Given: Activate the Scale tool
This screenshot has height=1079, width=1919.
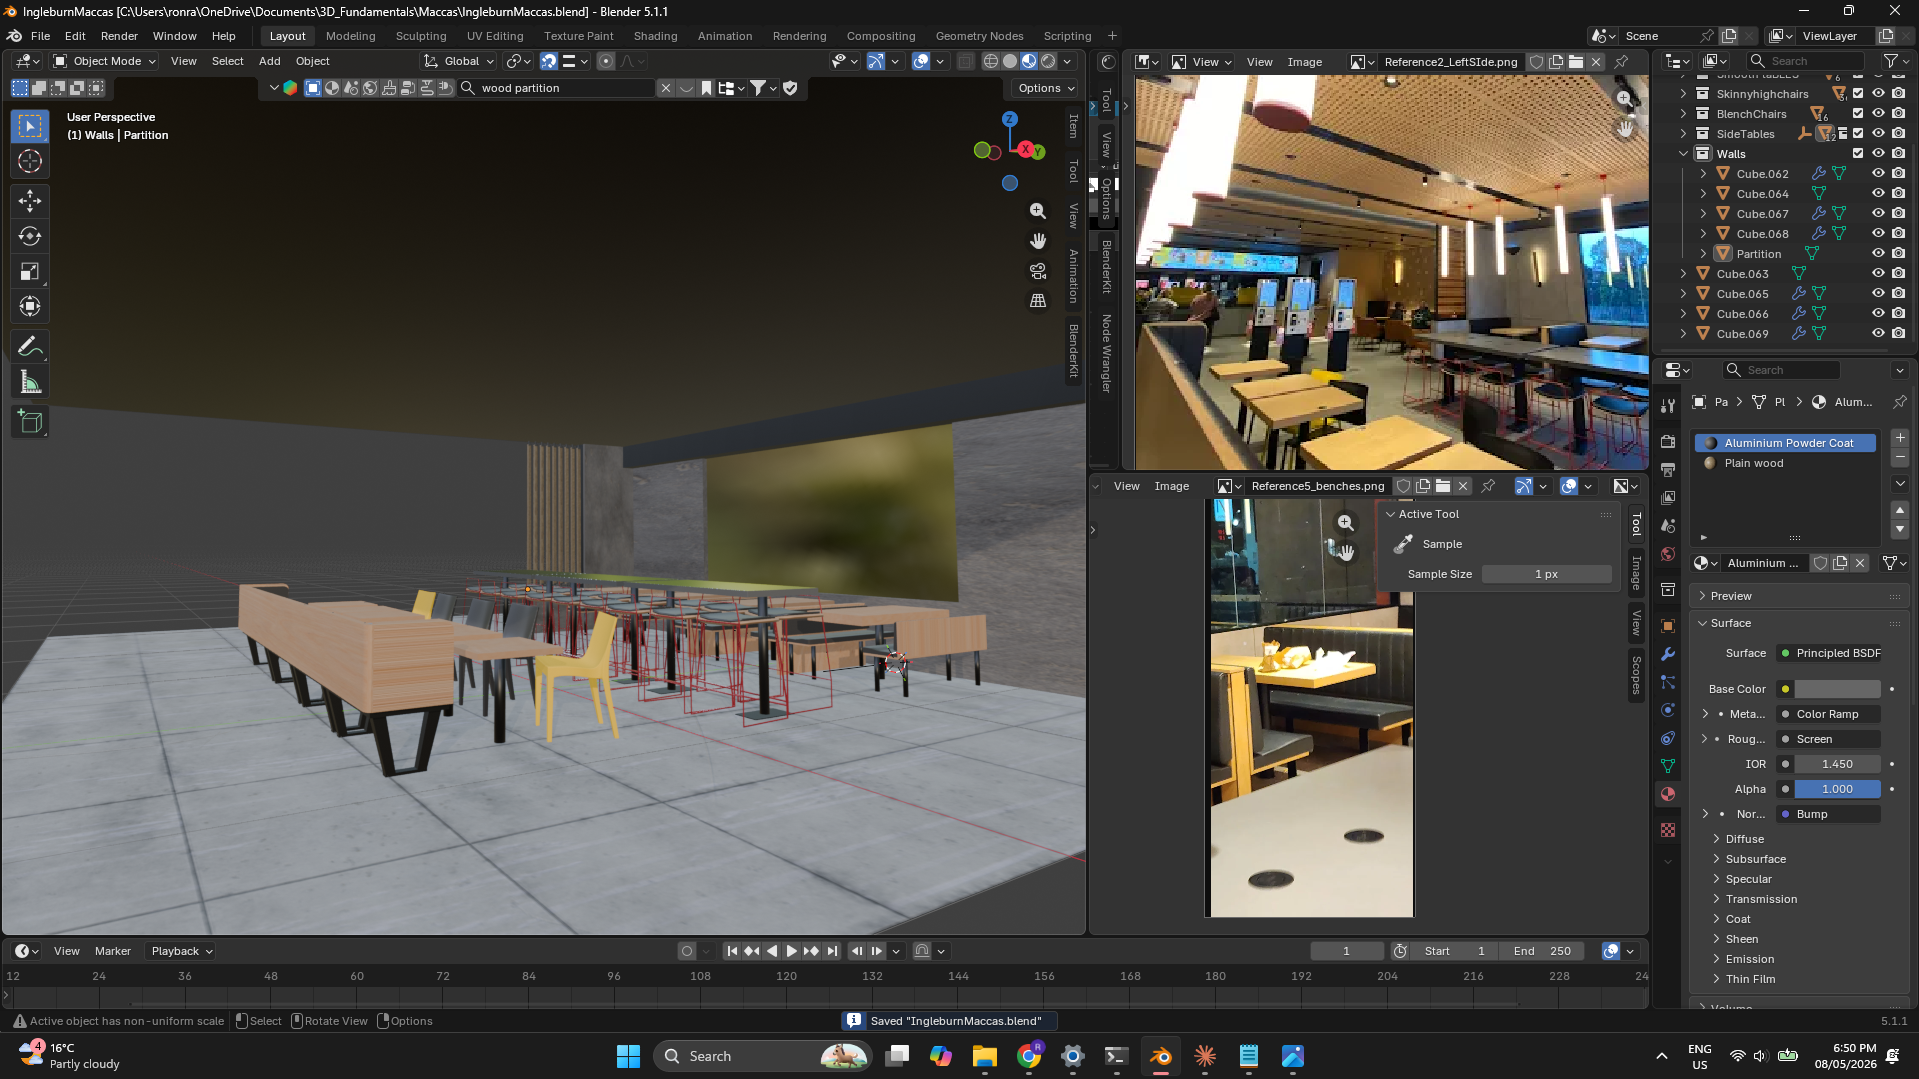Looking at the screenshot, I should point(30,271).
